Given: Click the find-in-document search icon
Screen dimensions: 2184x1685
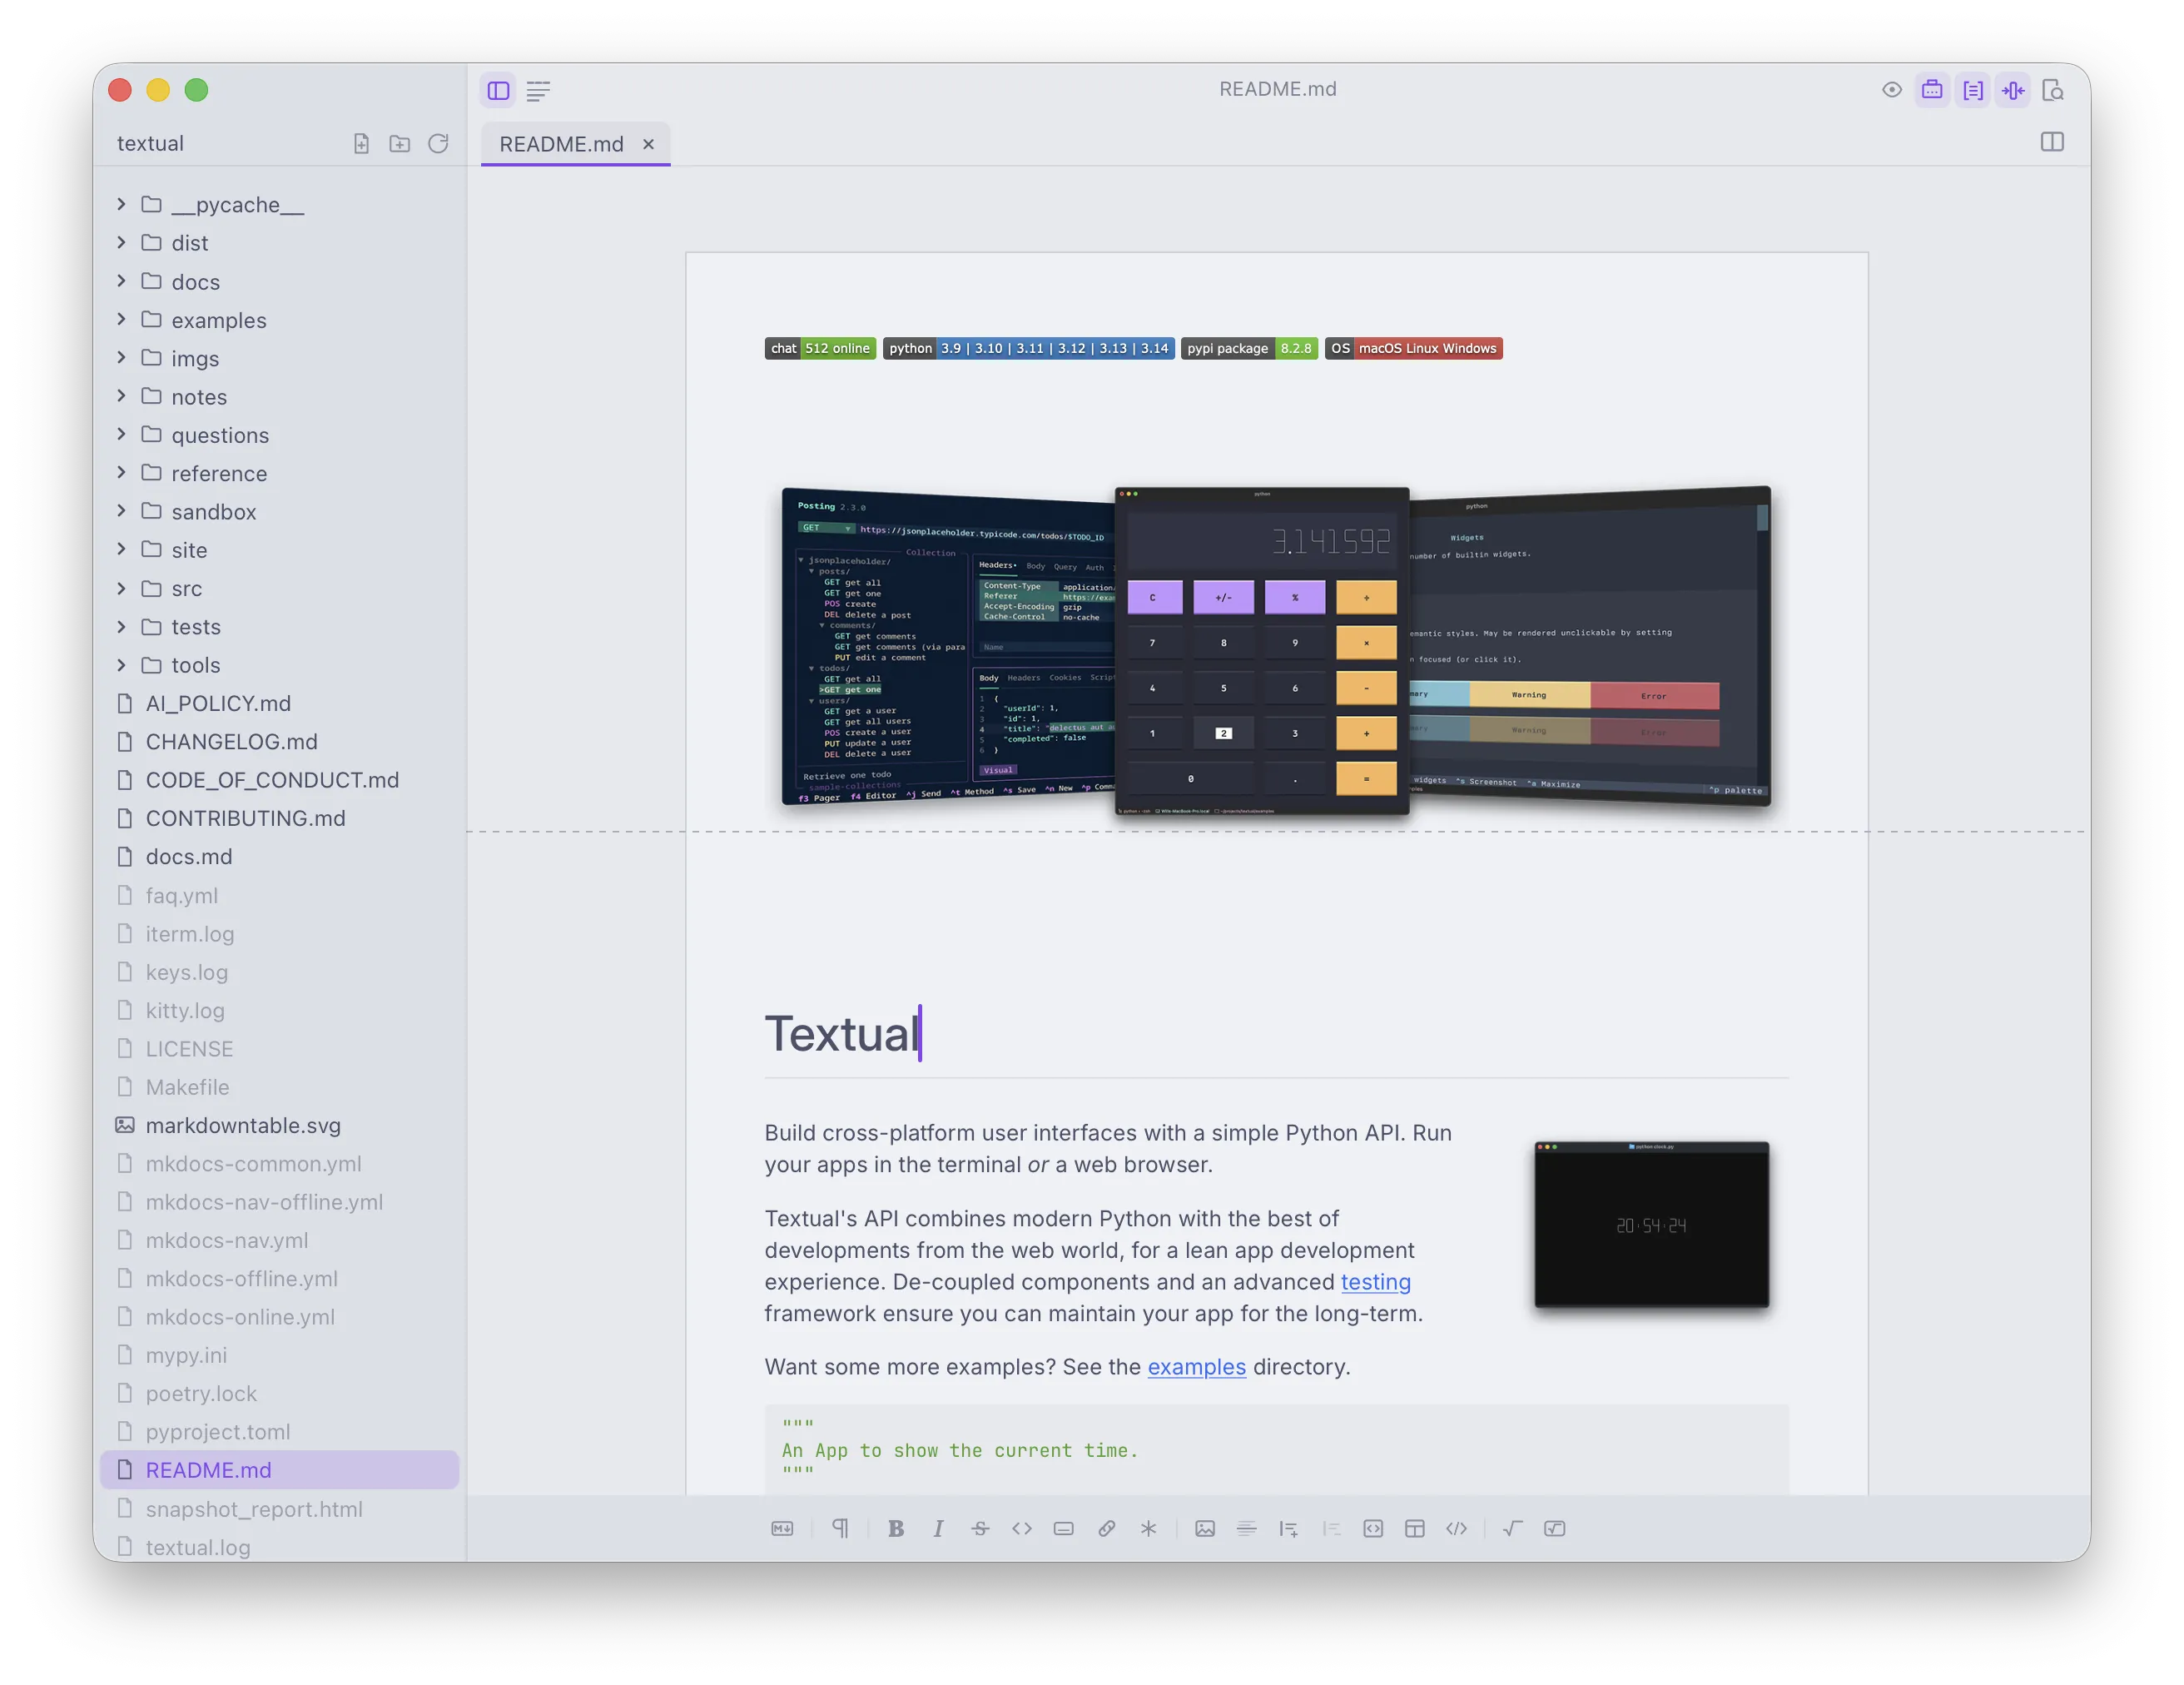Looking at the screenshot, I should click(x=2053, y=91).
